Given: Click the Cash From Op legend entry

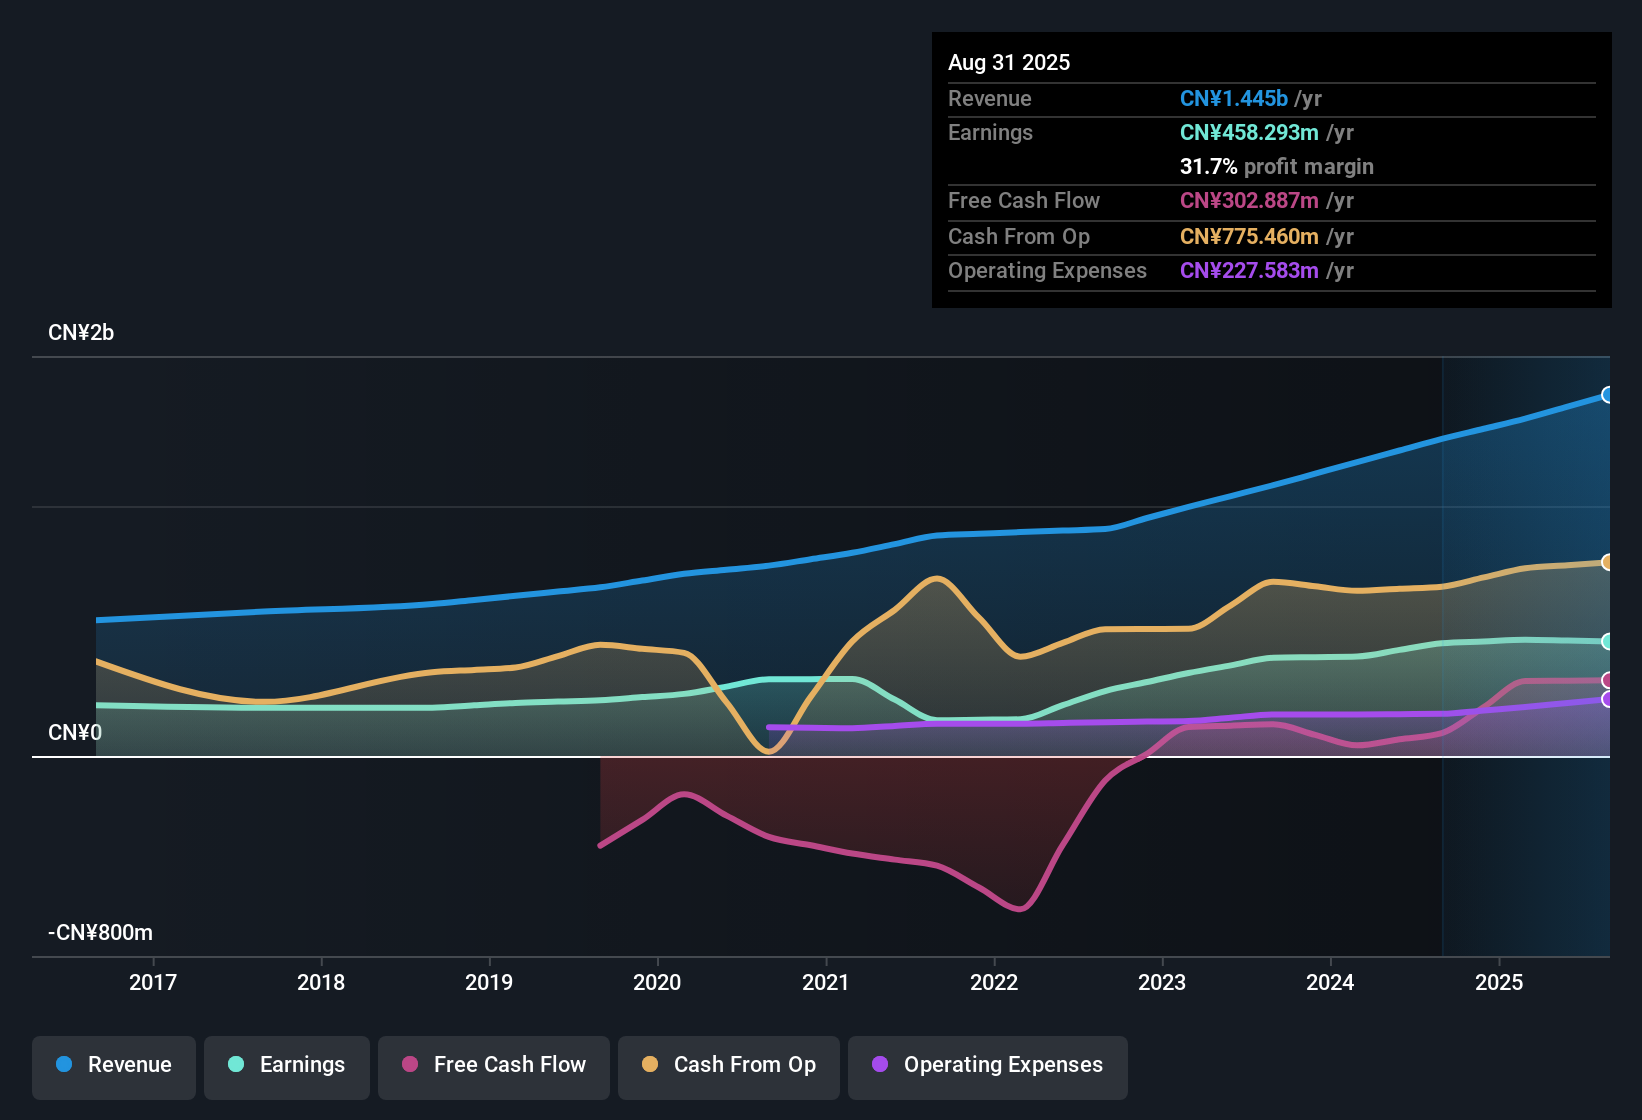Looking at the screenshot, I should tap(728, 1066).
